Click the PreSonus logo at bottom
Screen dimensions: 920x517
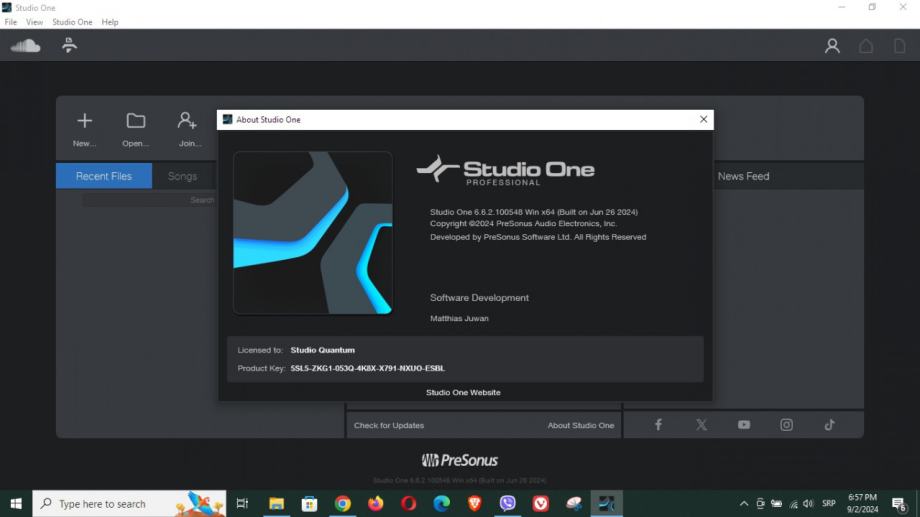point(459,460)
